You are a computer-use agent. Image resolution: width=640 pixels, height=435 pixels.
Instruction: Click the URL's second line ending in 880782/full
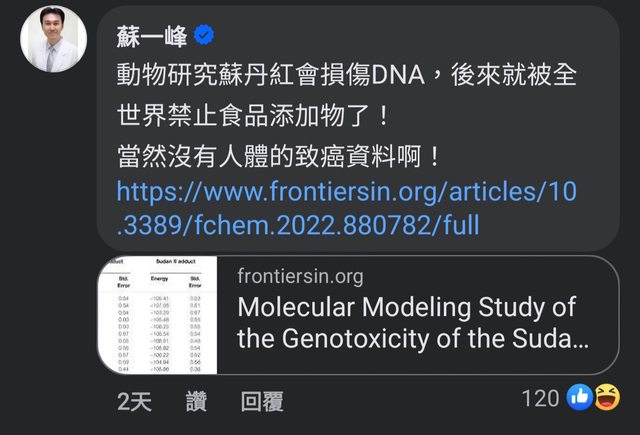(x=298, y=226)
